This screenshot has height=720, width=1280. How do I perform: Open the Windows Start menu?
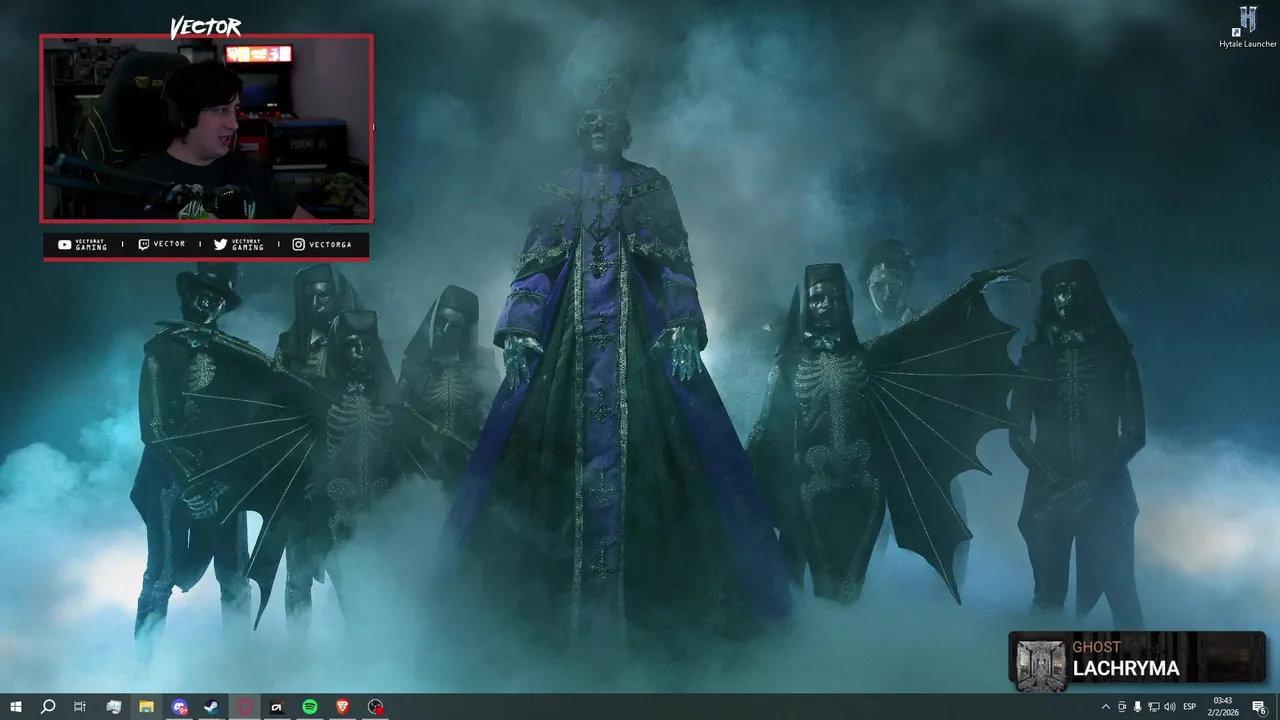pyautogui.click(x=16, y=707)
